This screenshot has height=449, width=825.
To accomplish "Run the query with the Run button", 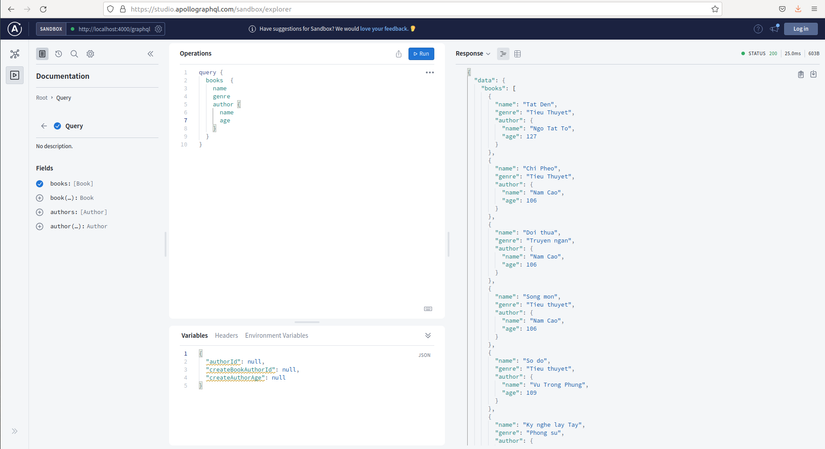I will click(x=421, y=54).
